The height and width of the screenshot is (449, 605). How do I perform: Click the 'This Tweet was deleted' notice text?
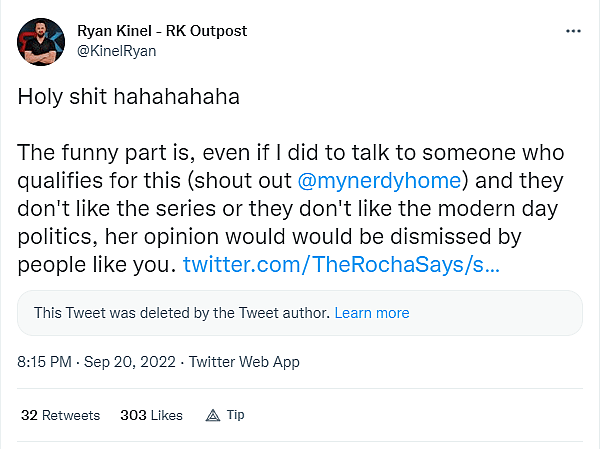(182, 313)
